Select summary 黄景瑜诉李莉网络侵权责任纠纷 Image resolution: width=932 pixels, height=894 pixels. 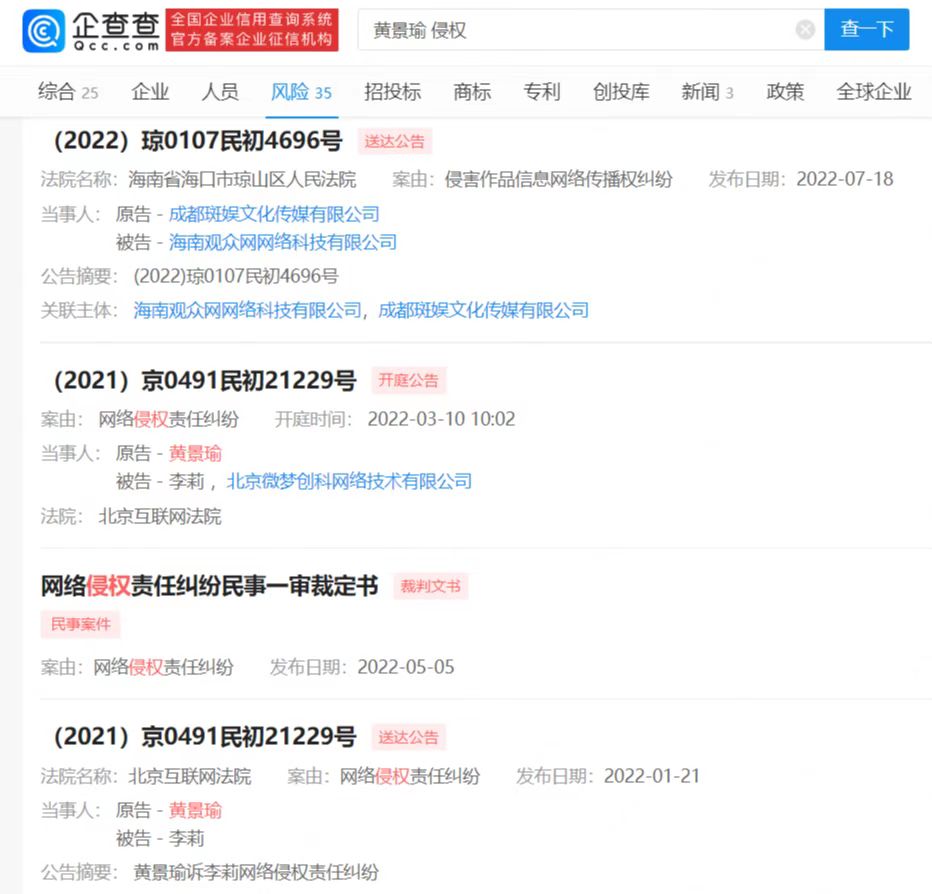256,872
